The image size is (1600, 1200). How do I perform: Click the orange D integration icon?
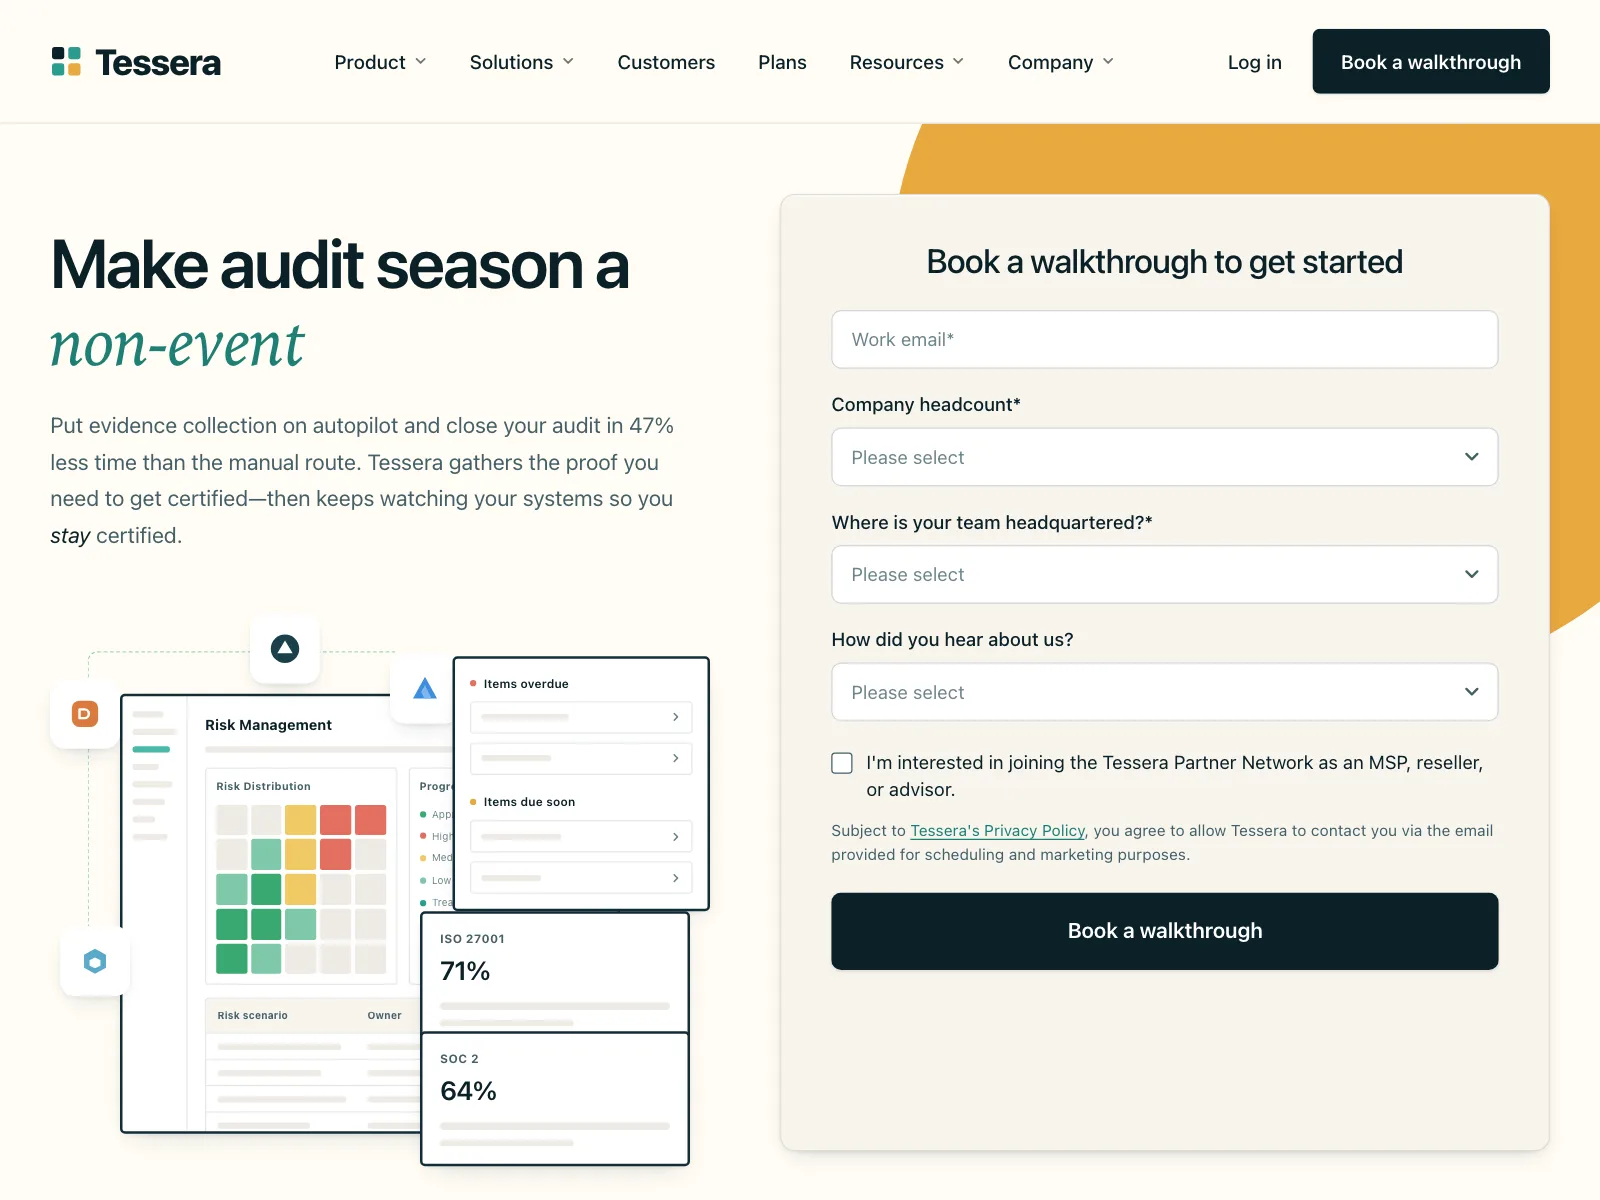tap(85, 714)
